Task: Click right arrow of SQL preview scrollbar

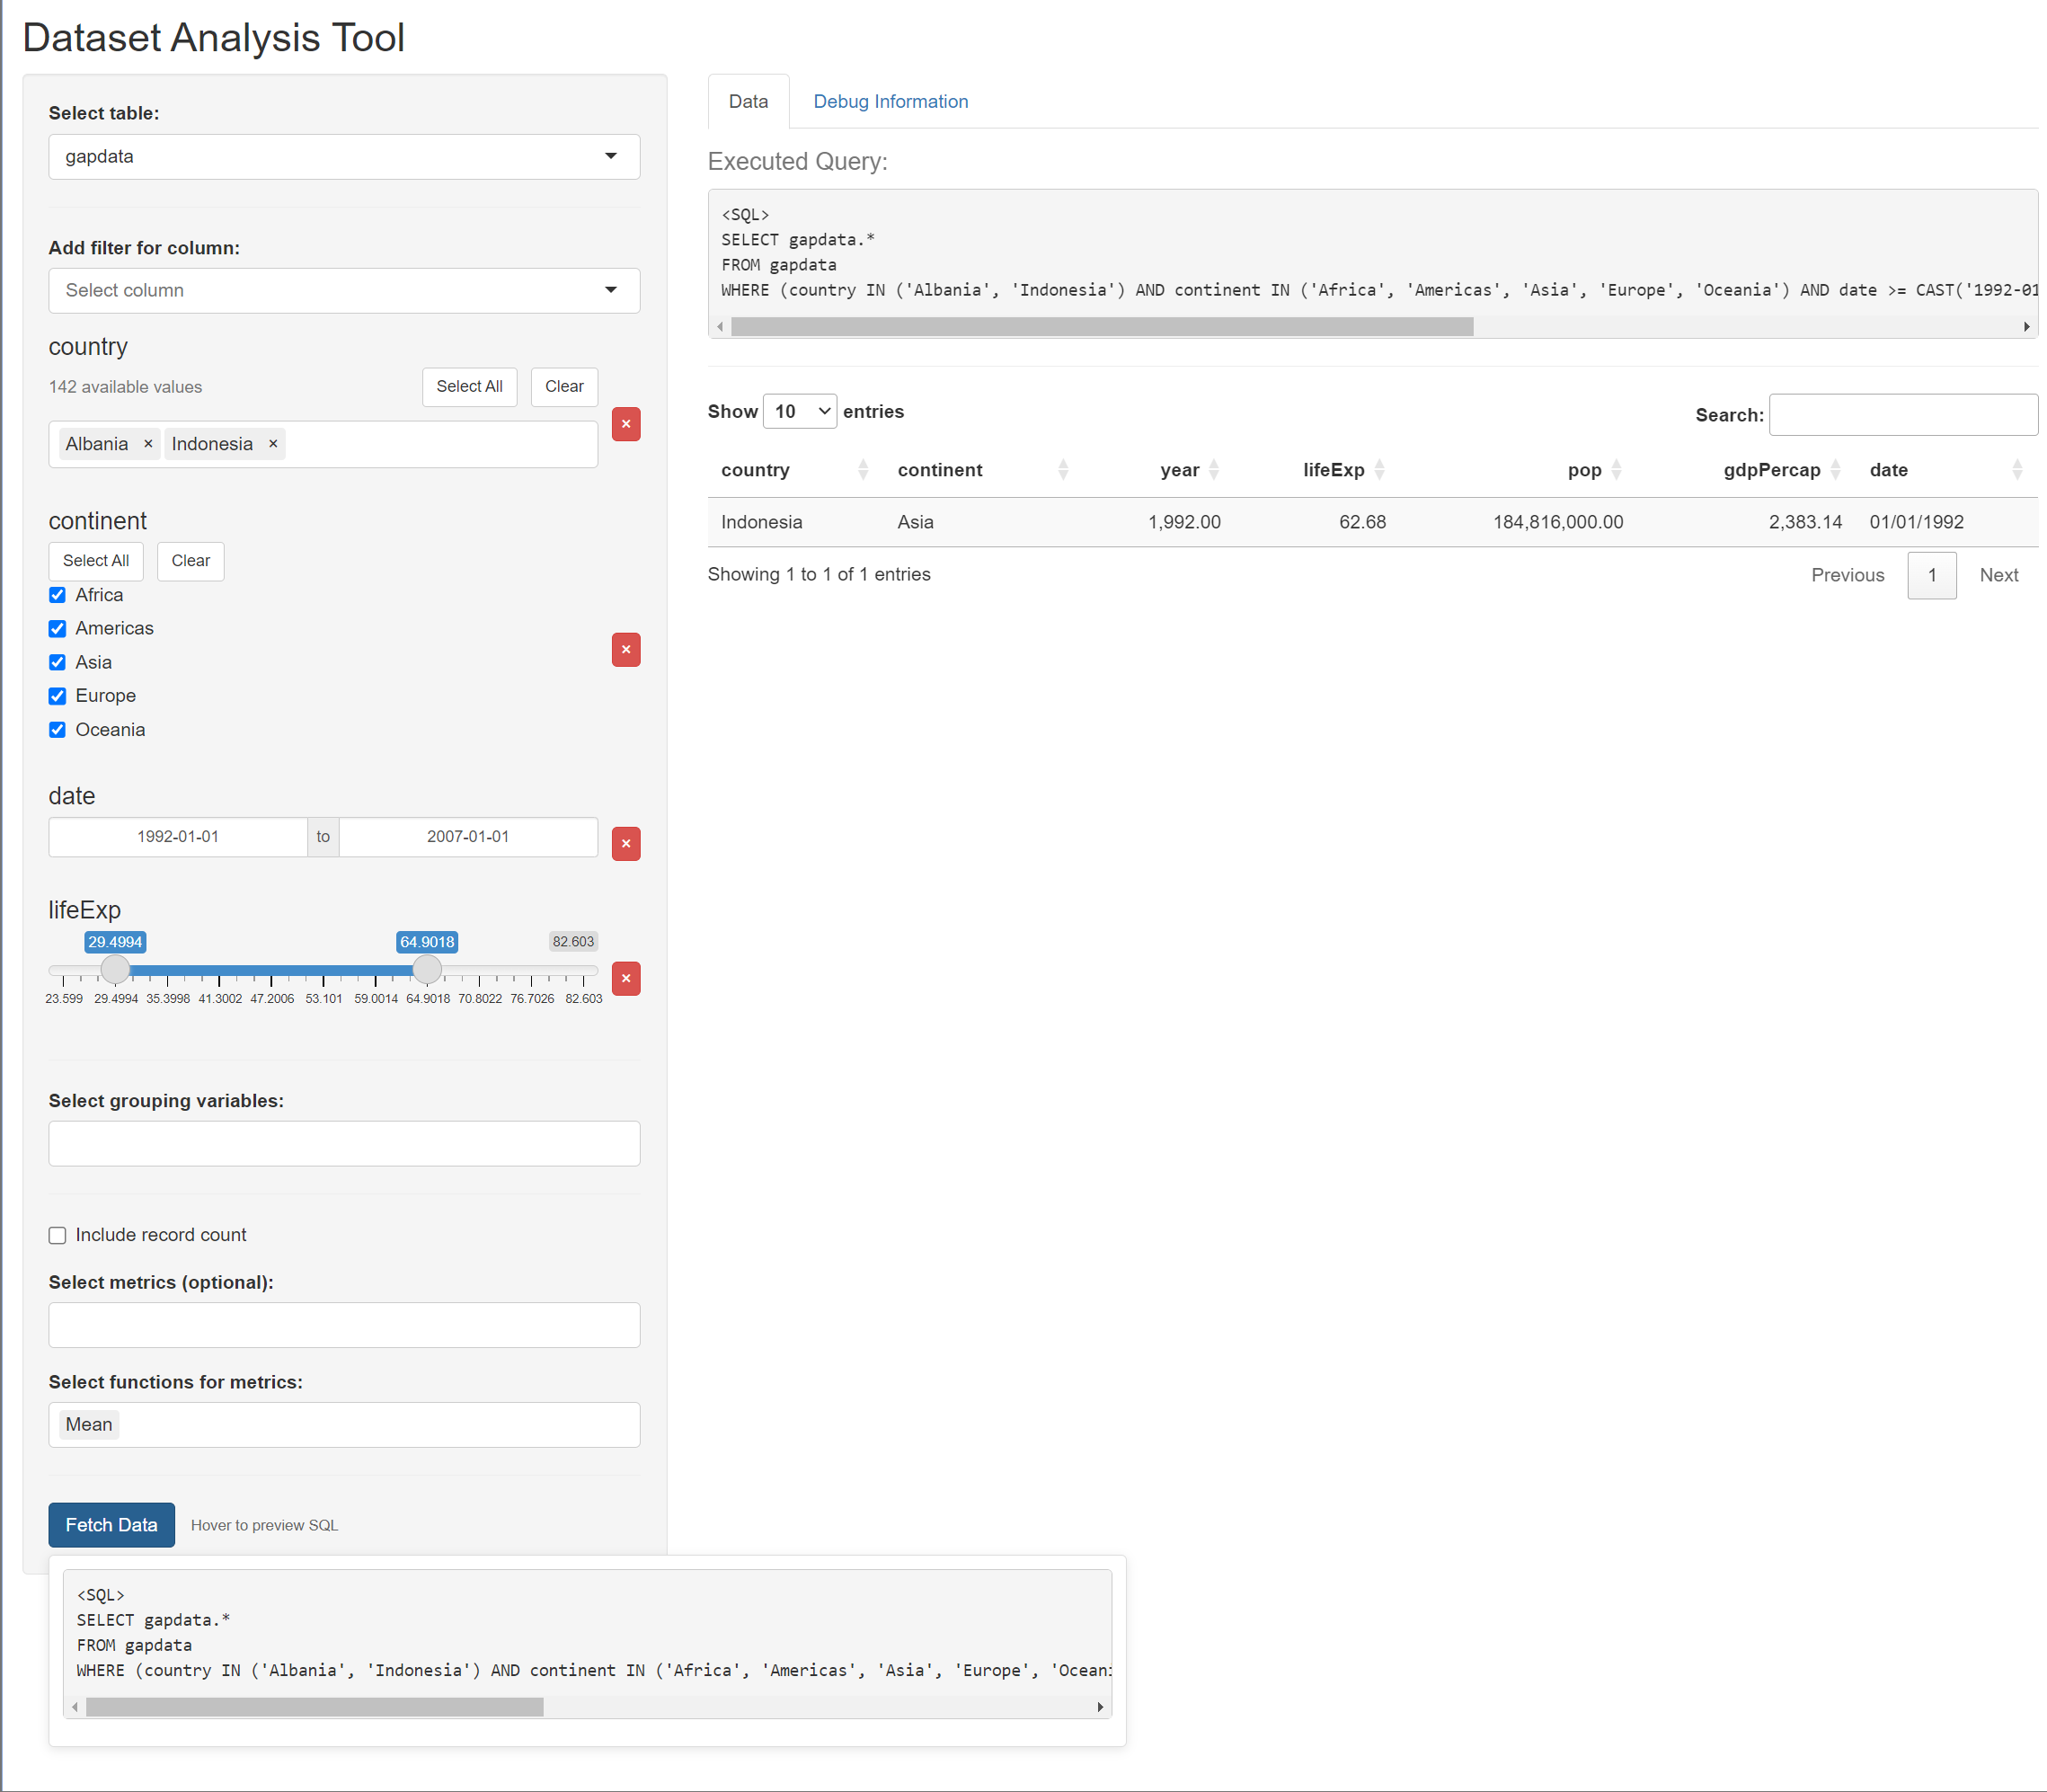Action: coord(1100,1707)
